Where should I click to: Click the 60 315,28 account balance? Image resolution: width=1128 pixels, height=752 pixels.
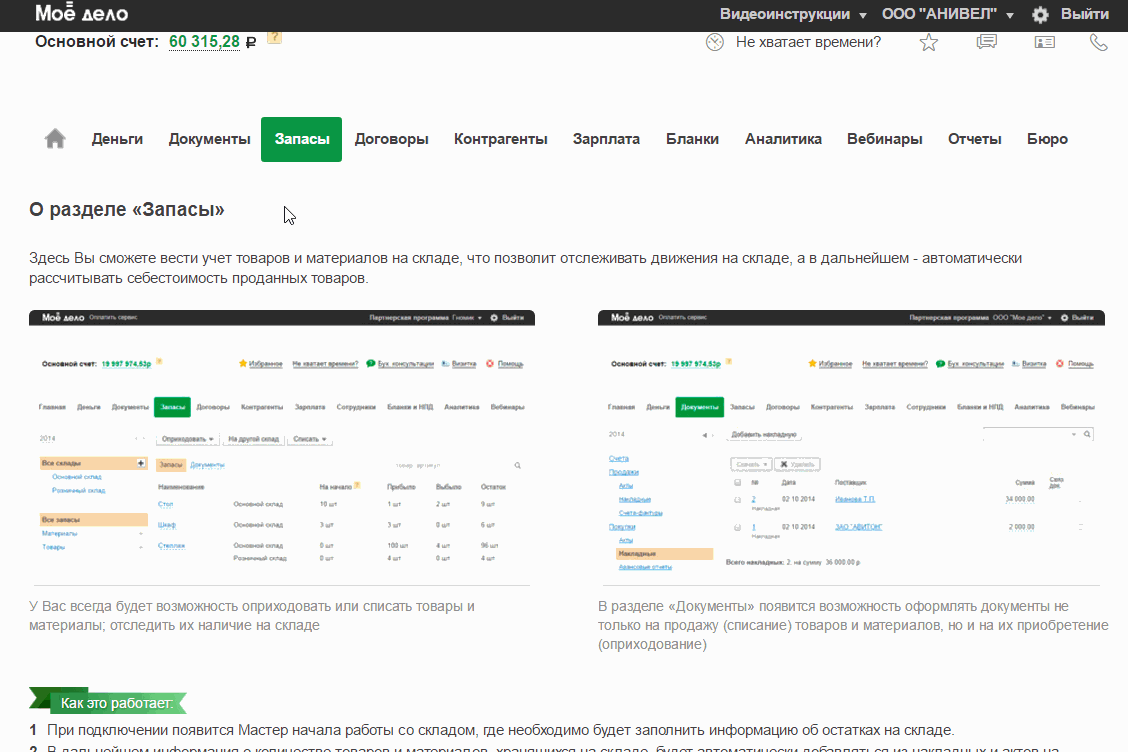point(204,42)
